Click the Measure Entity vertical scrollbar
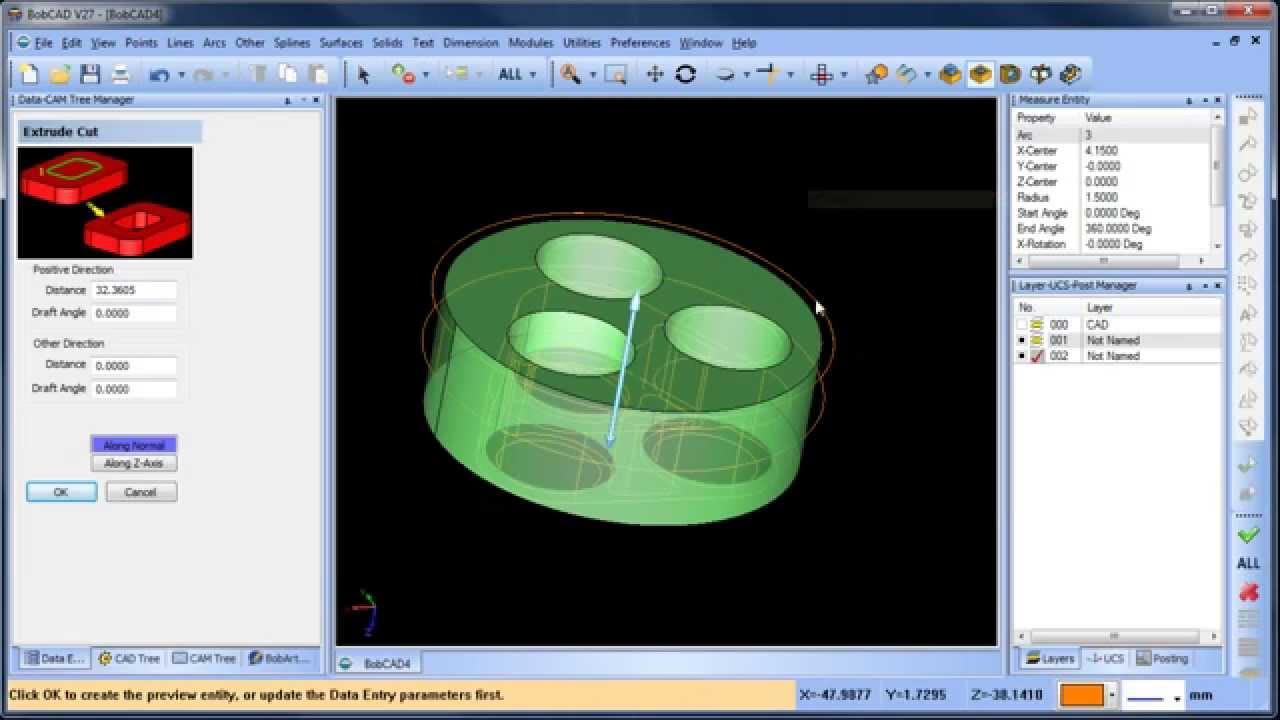 (x=1217, y=181)
